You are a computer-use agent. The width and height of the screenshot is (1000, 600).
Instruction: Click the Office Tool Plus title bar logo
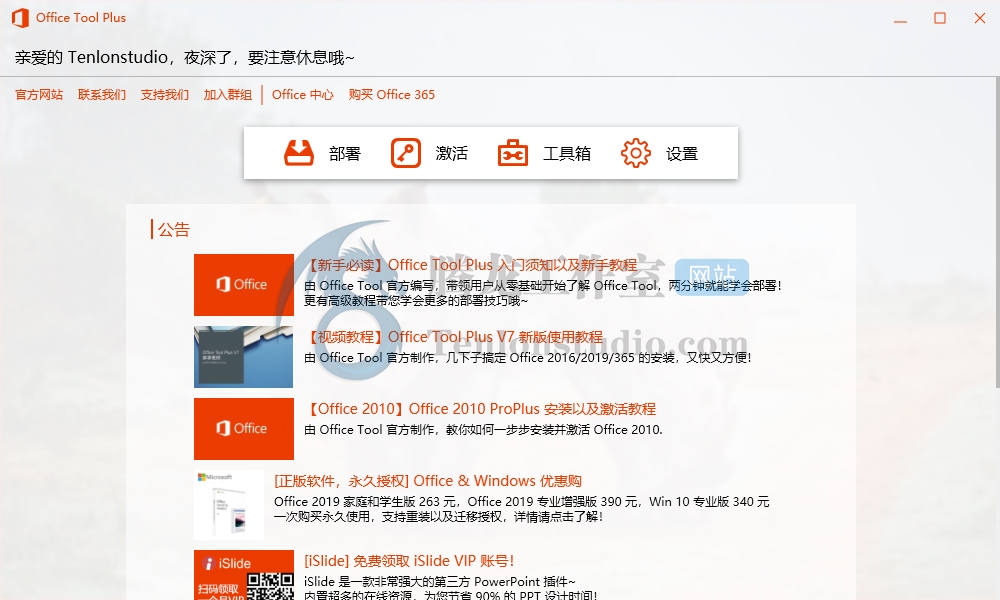(x=20, y=18)
